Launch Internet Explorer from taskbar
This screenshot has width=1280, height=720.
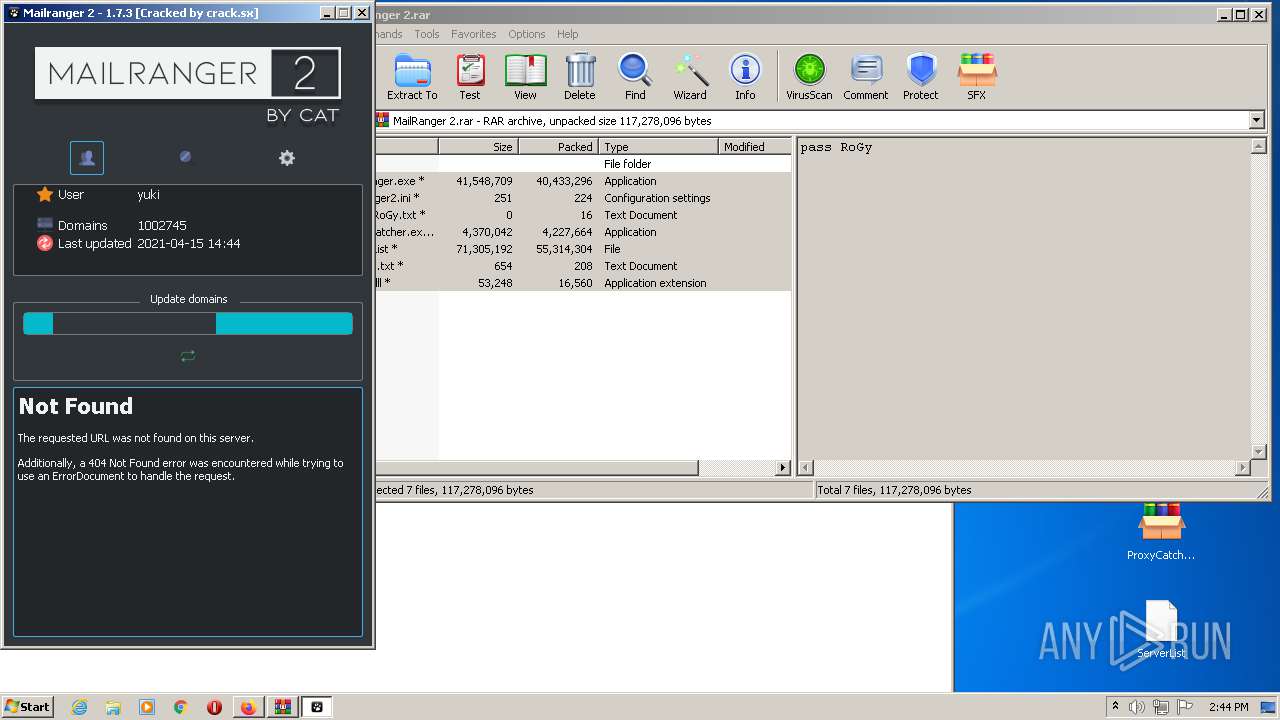79,707
